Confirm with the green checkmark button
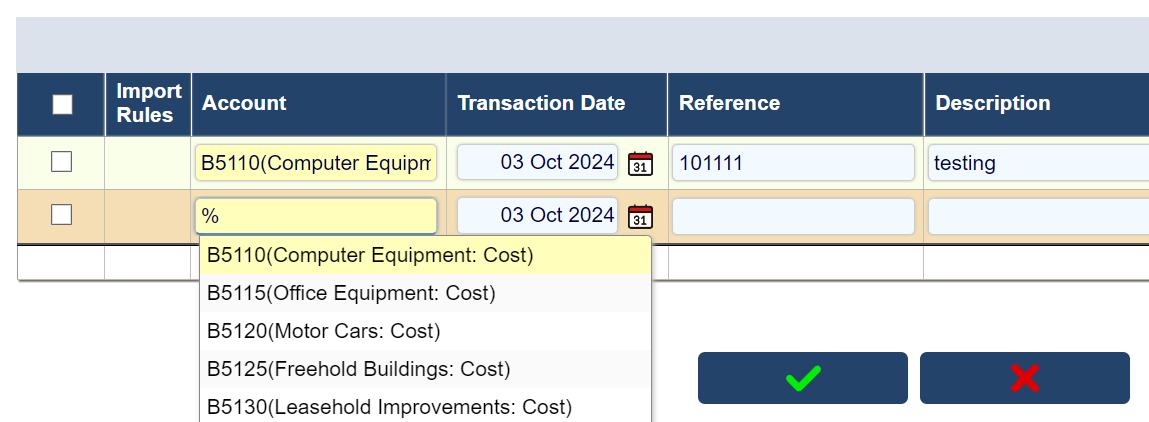The image size is (1149, 422). 802,378
